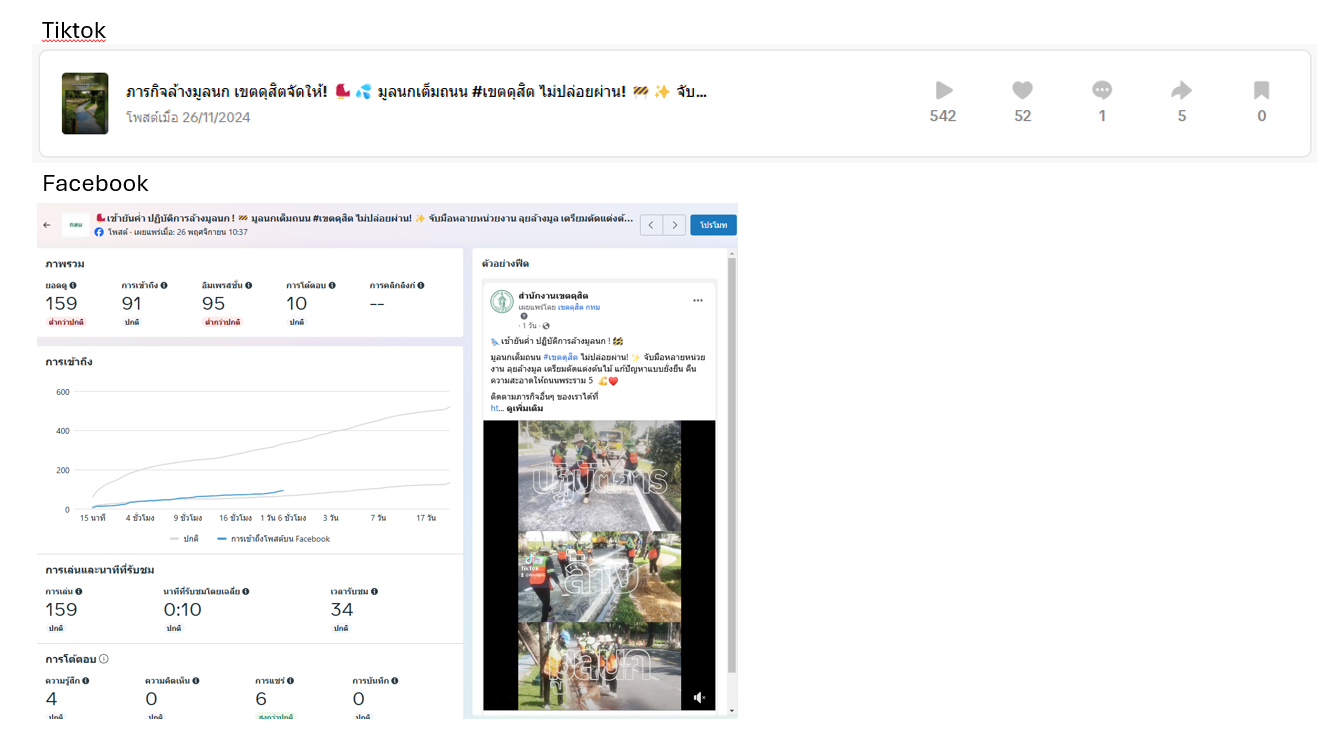This screenshot has width=1330, height=748.
Task: Show info for the เวลารับชม metric
Action: 373,591
